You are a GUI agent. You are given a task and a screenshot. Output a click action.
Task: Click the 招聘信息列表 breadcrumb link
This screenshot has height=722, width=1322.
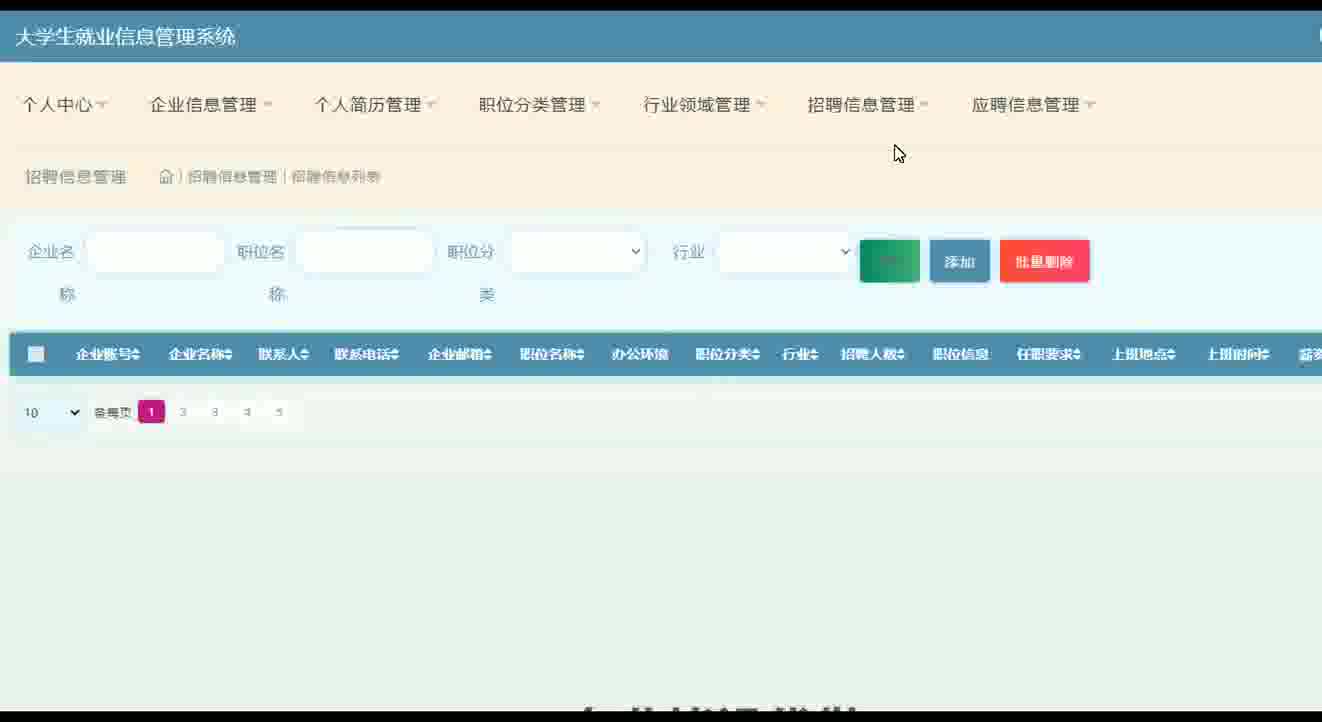pyautogui.click(x=336, y=177)
